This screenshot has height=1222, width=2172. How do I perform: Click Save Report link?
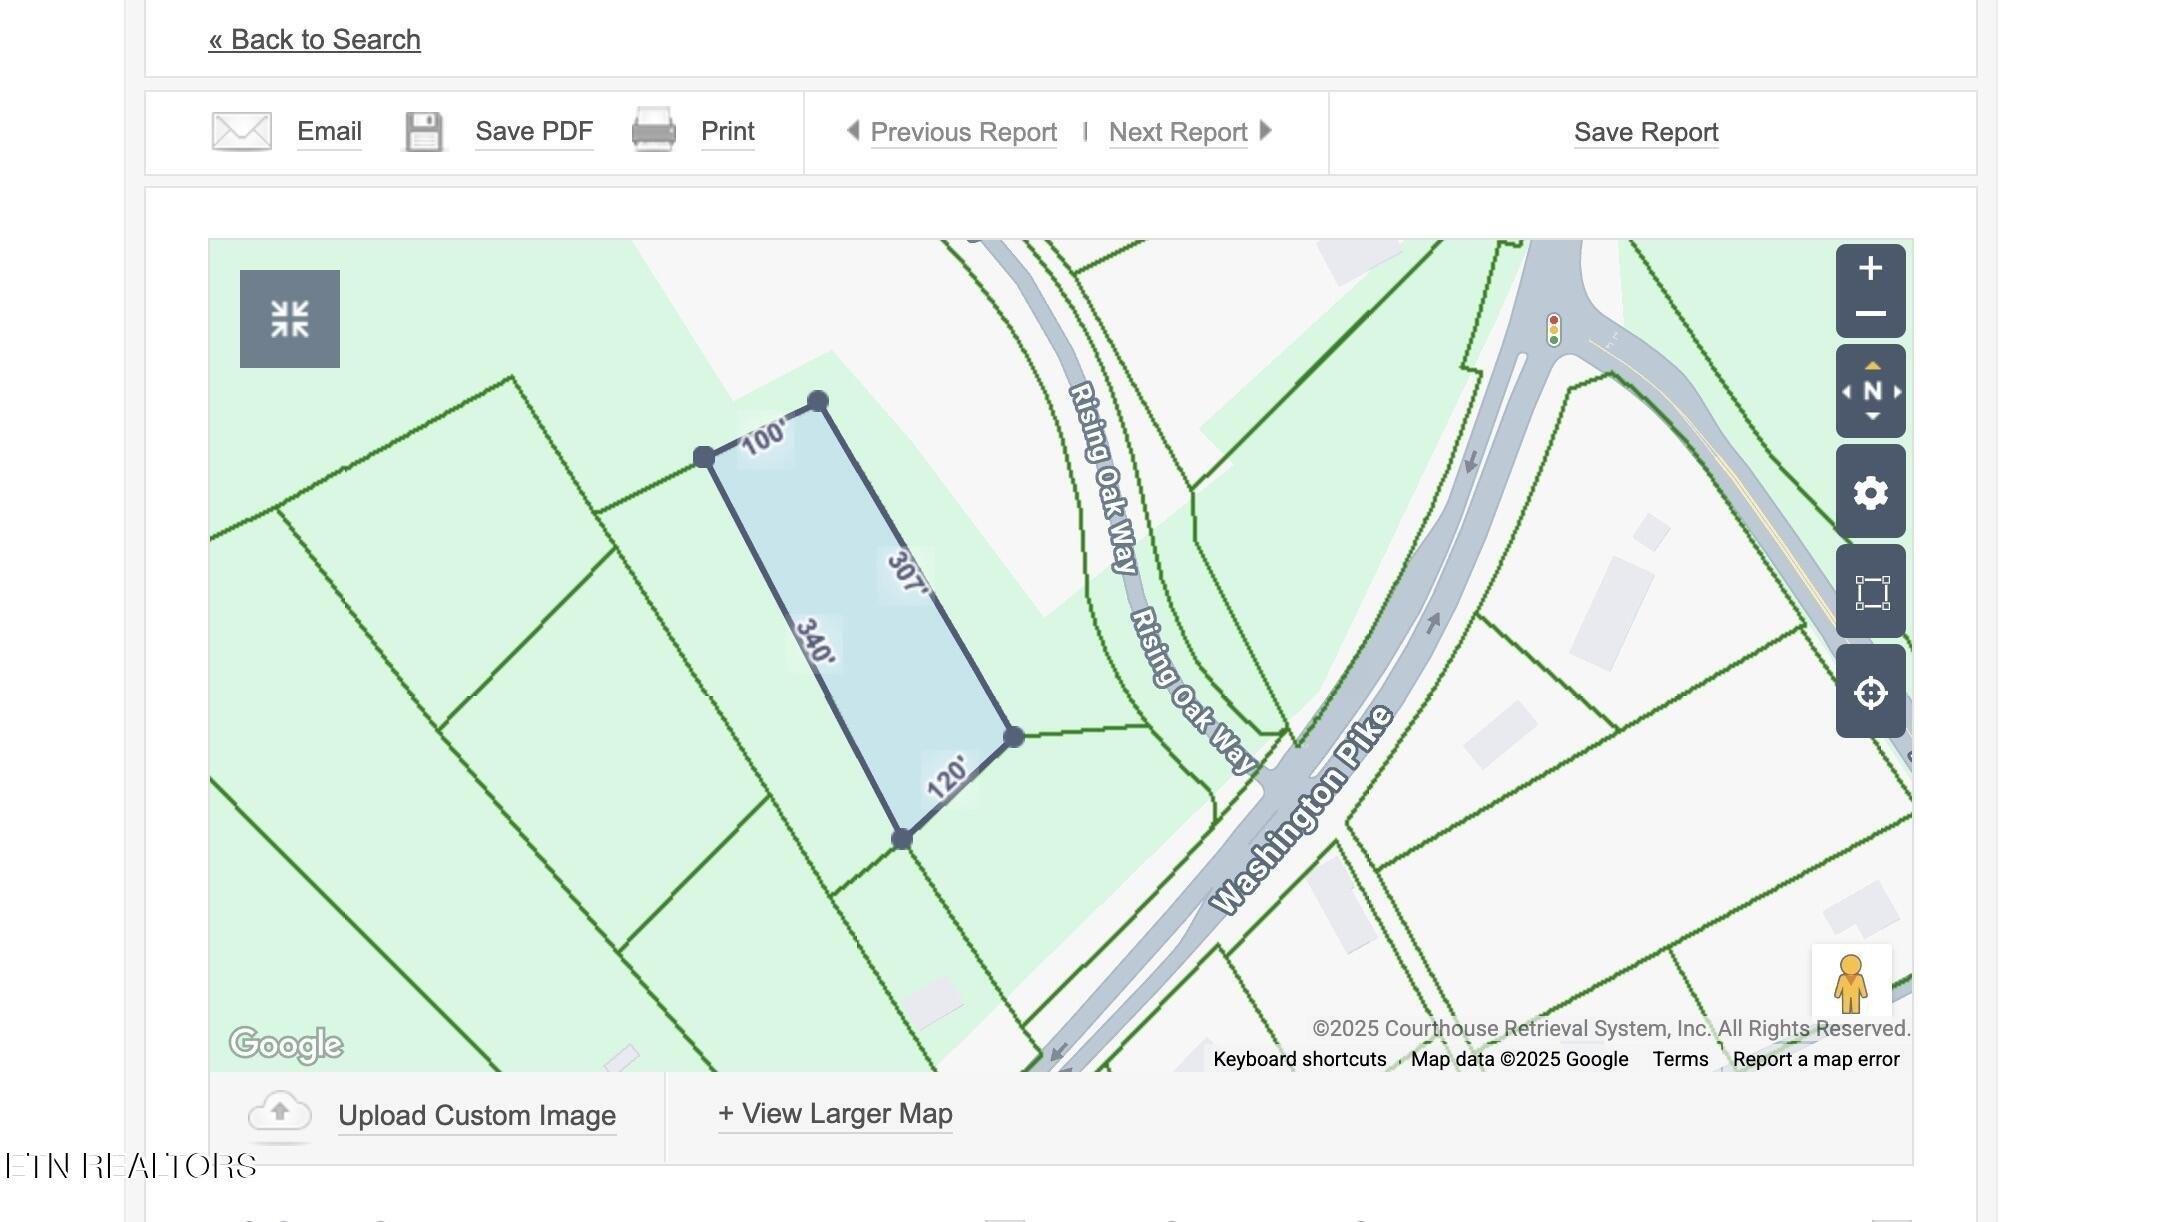[x=1645, y=132]
